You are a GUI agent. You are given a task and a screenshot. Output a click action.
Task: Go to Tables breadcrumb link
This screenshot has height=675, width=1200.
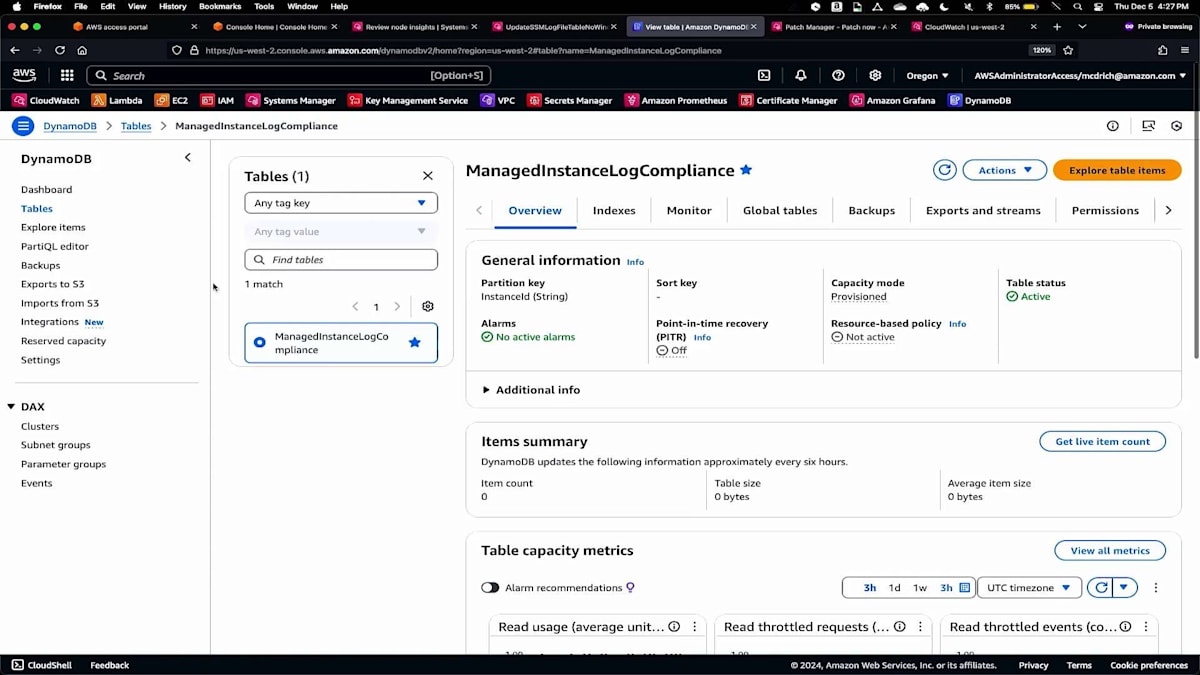coord(136,126)
